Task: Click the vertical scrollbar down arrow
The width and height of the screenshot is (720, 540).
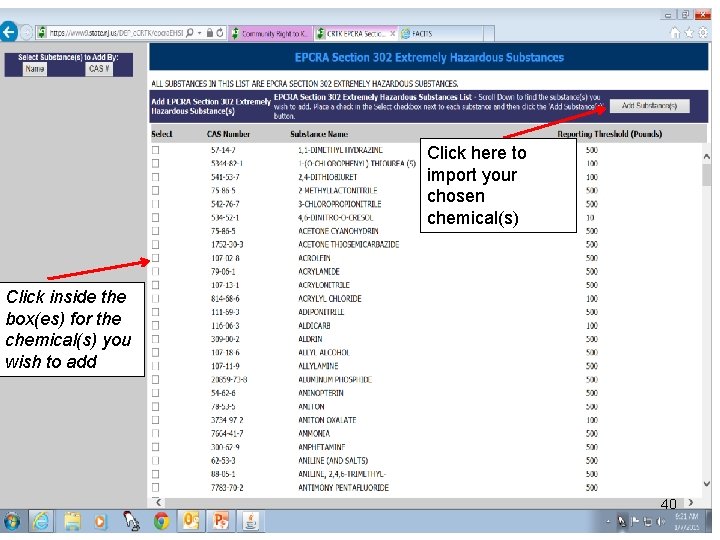Action: [707, 484]
